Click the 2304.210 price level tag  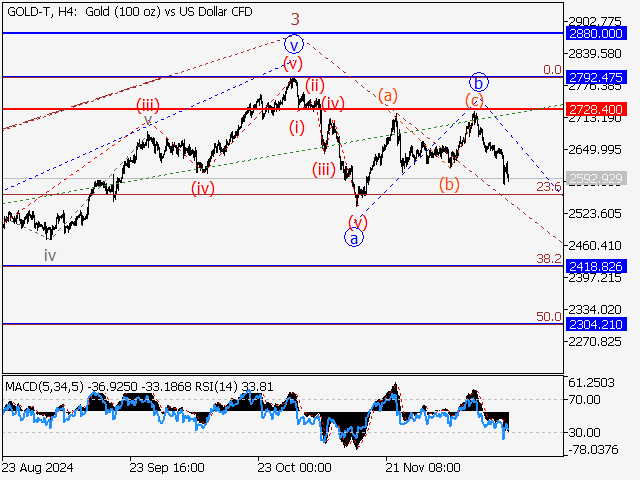pos(595,324)
